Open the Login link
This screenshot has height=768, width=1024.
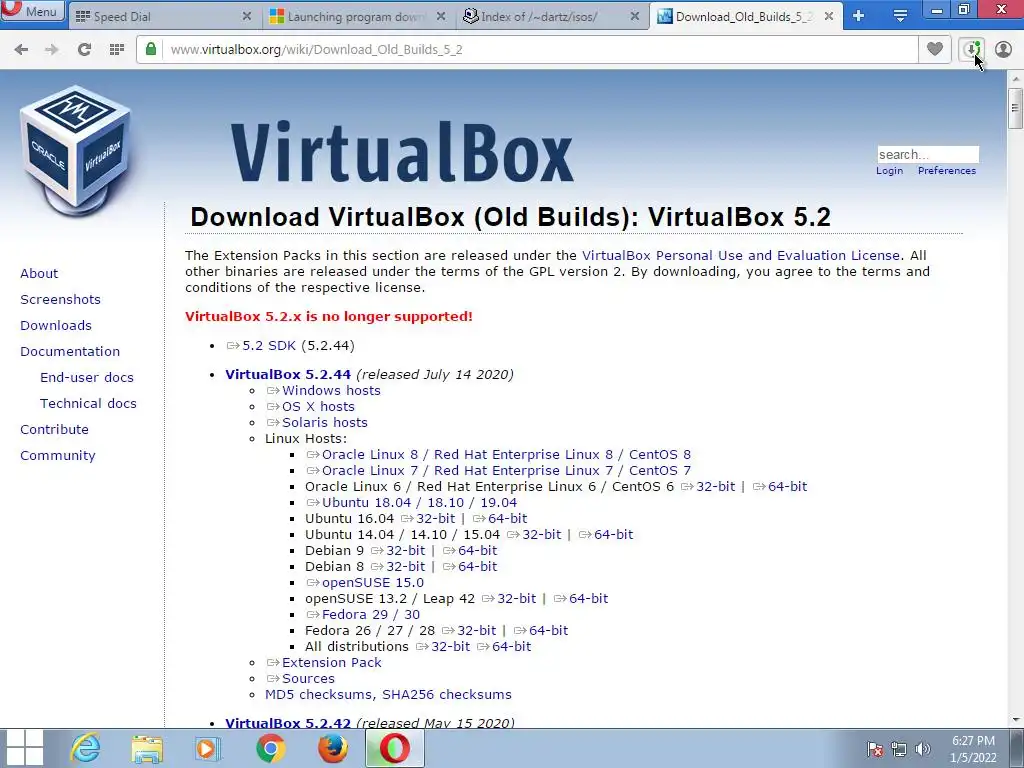[889, 170]
